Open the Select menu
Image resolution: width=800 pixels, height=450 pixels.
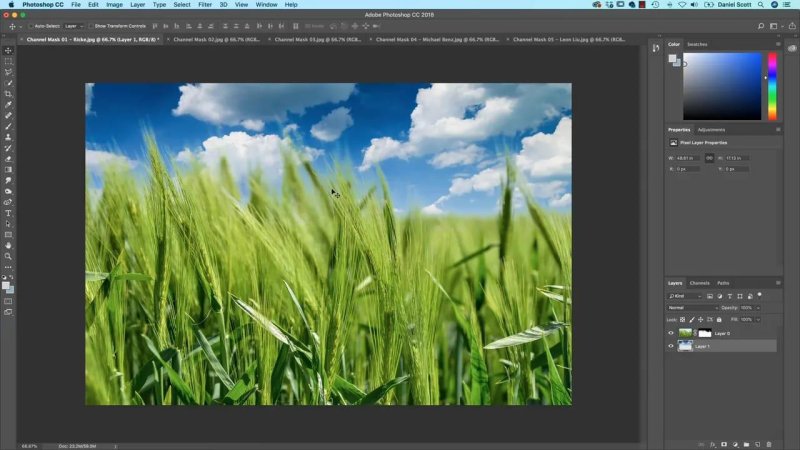click(182, 5)
